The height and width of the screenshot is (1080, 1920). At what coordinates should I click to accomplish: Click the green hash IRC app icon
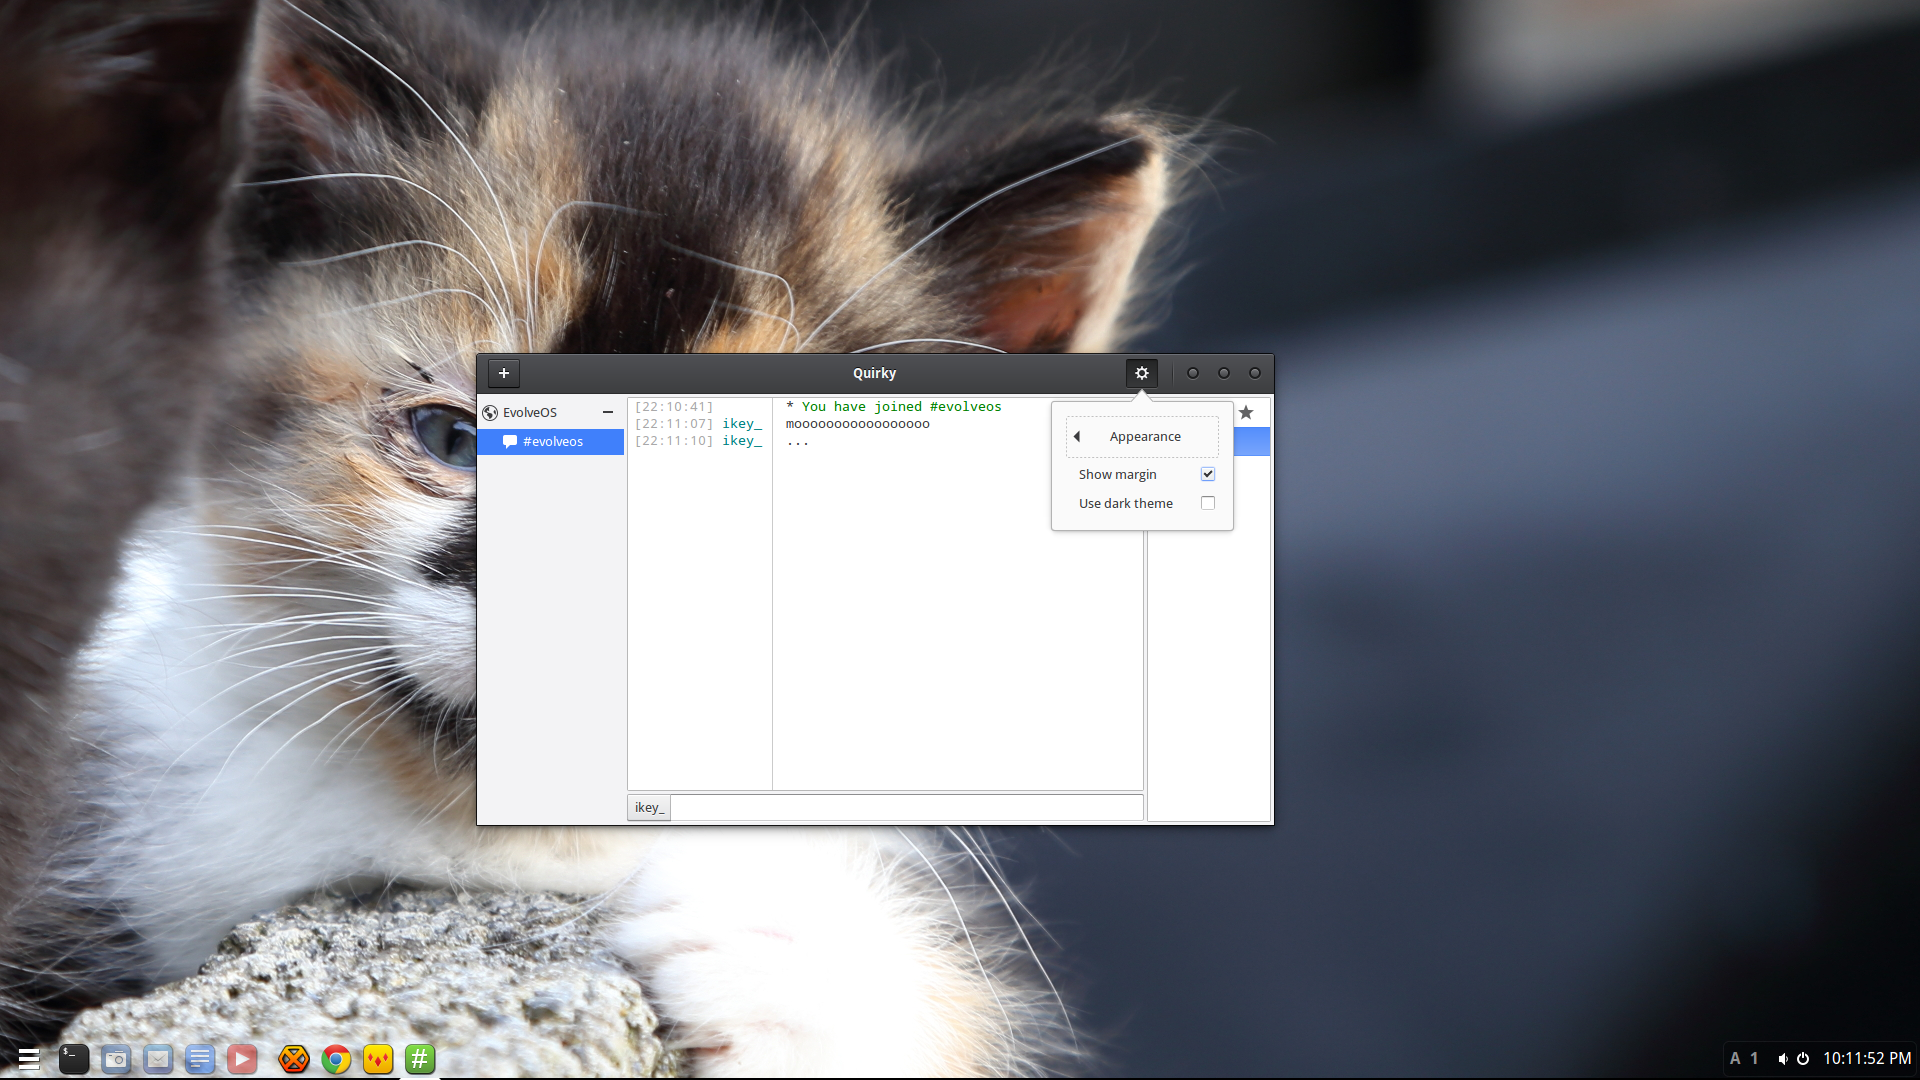[x=420, y=1059]
